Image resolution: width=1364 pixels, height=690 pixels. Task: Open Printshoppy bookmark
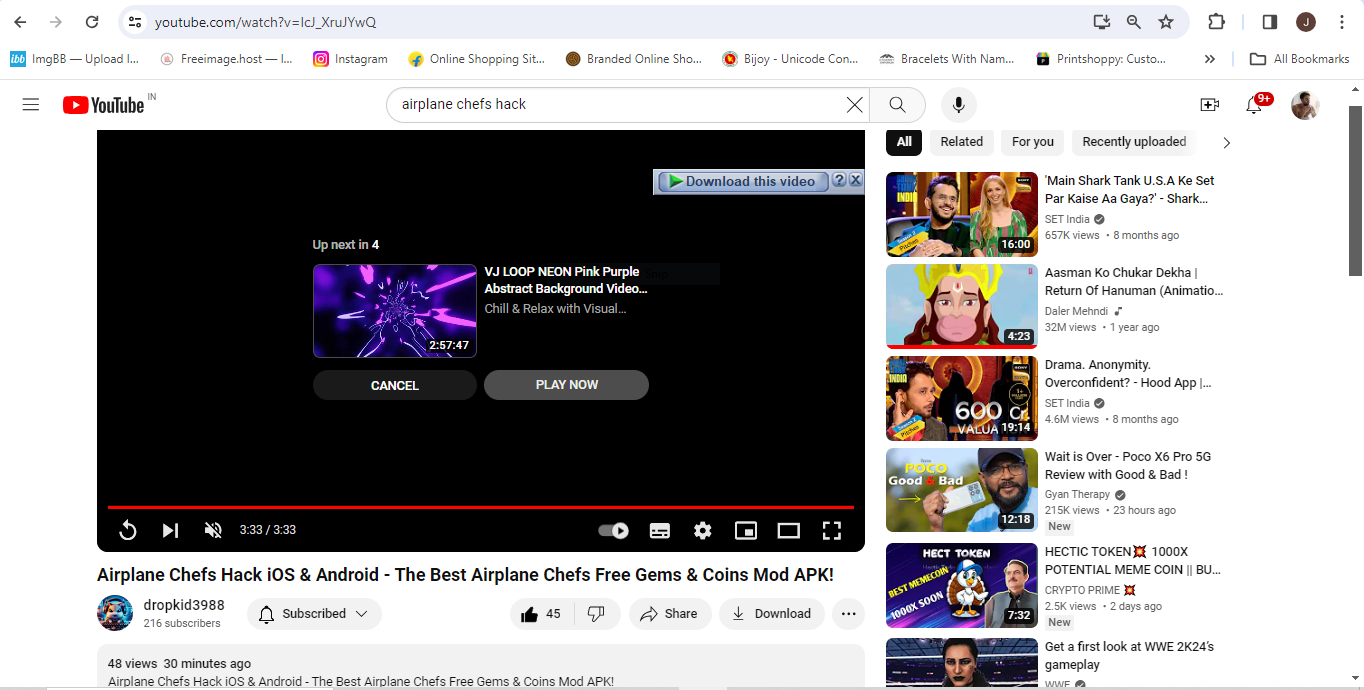[x=1102, y=59]
